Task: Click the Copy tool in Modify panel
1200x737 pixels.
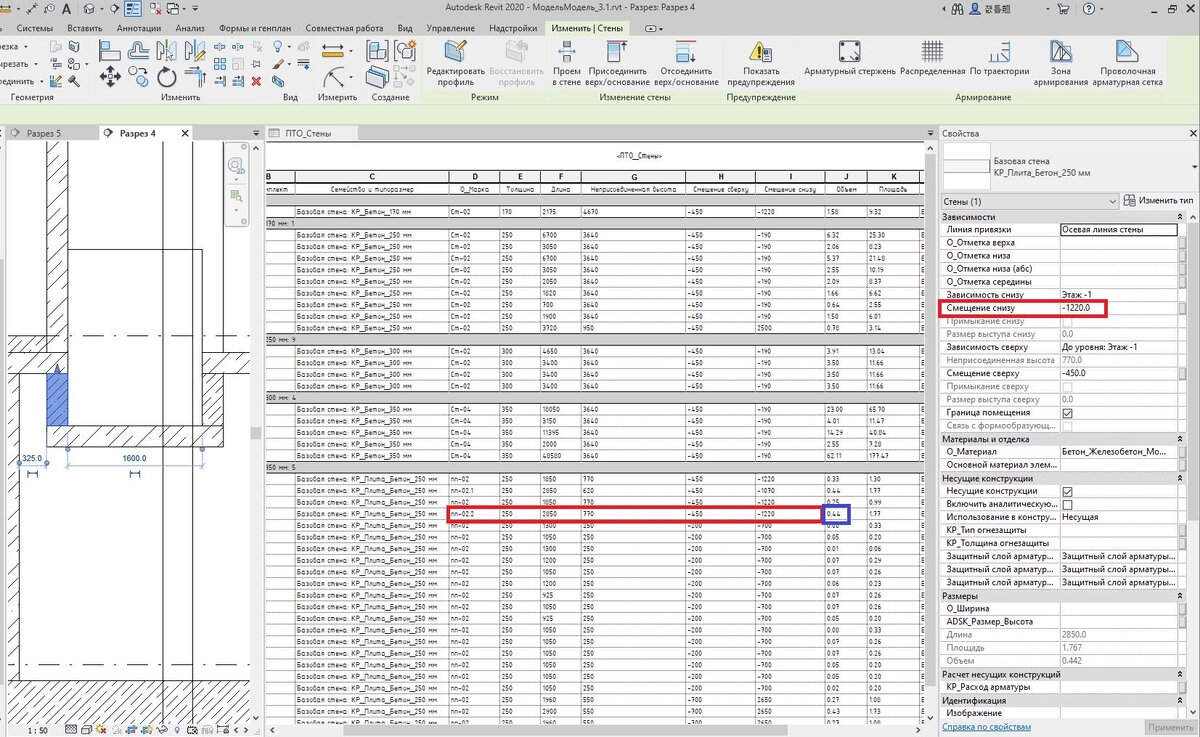Action: click(x=138, y=77)
